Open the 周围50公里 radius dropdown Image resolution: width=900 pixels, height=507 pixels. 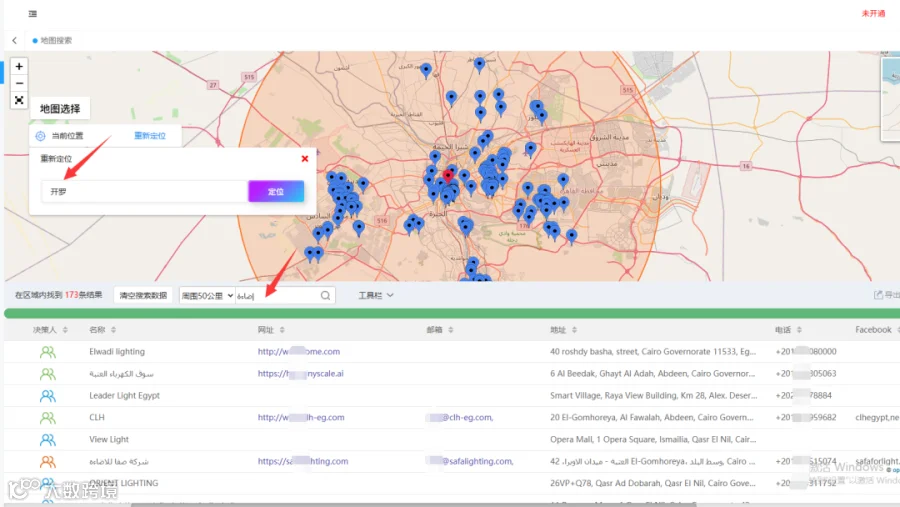[x=207, y=296]
